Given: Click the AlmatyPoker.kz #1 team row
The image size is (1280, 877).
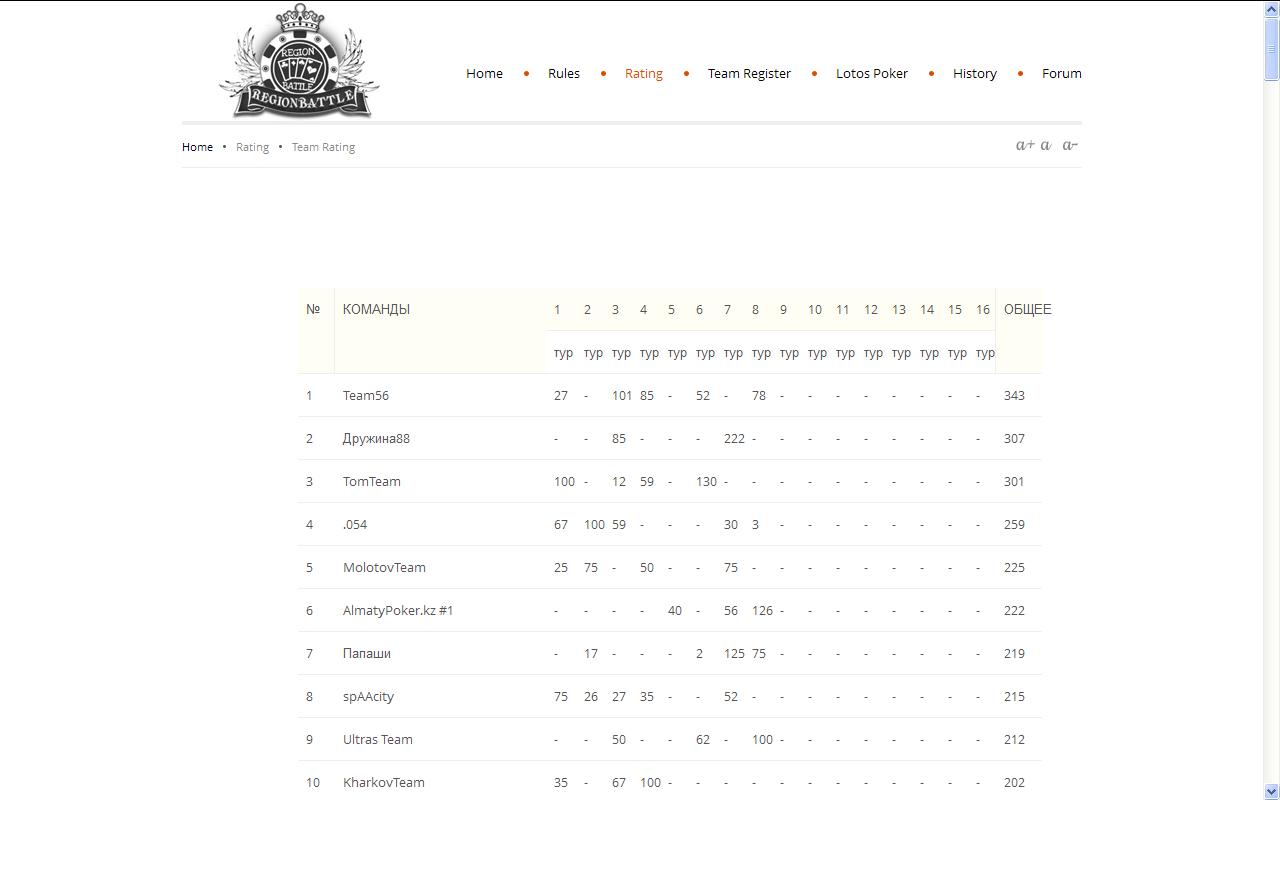Looking at the screenshot, I should (398, 611).
